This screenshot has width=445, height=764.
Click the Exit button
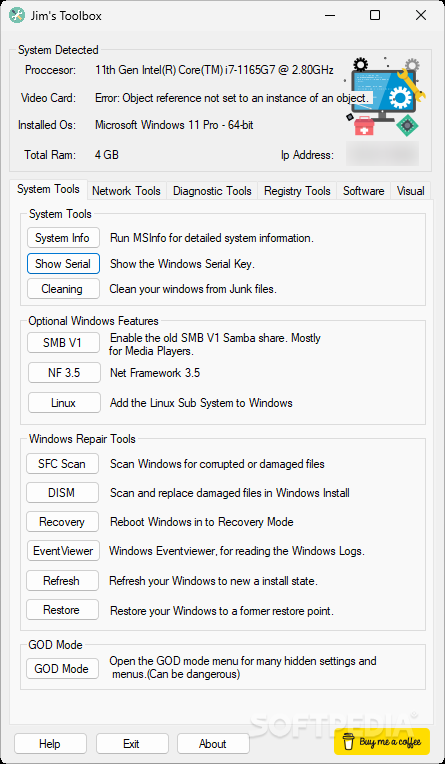click(x=132, y=744)
